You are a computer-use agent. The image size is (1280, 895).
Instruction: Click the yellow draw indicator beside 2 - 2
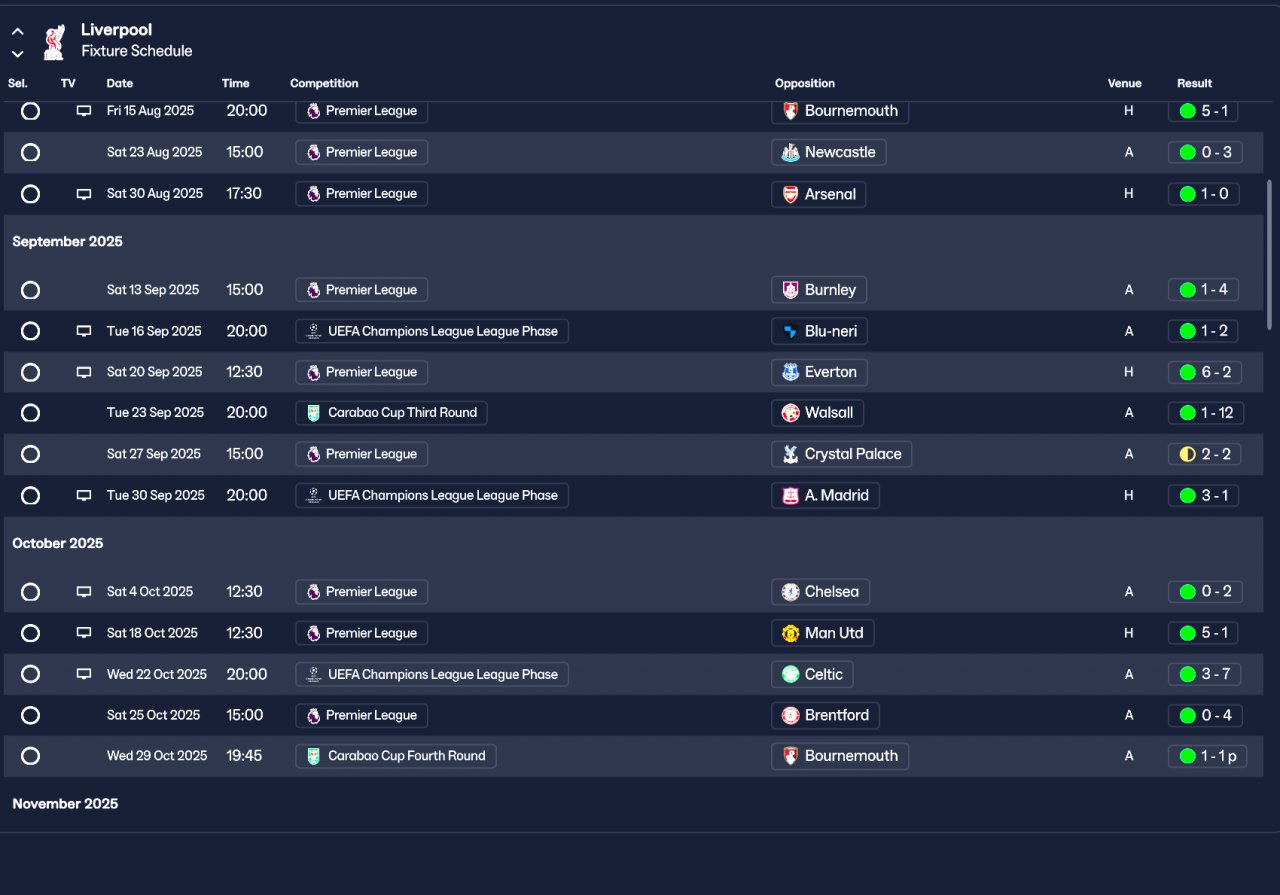(x=1188, y=454)
